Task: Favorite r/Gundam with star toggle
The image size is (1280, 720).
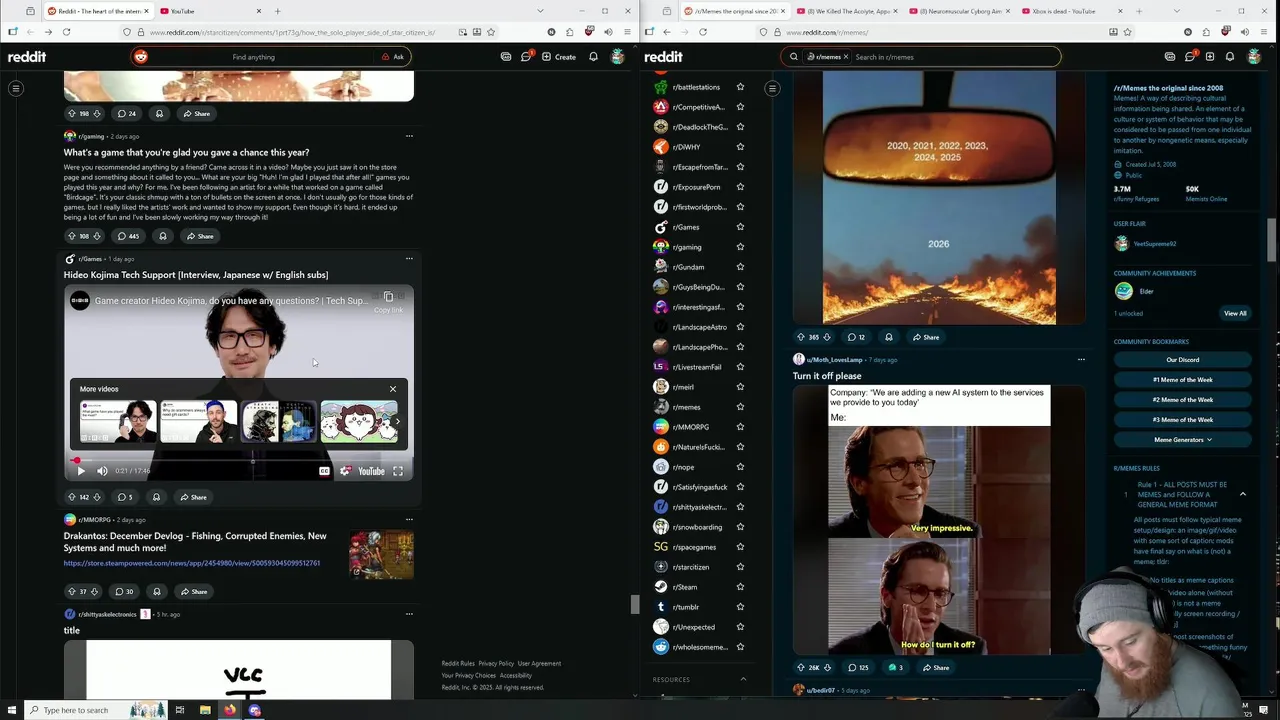Action: [740, 267]
